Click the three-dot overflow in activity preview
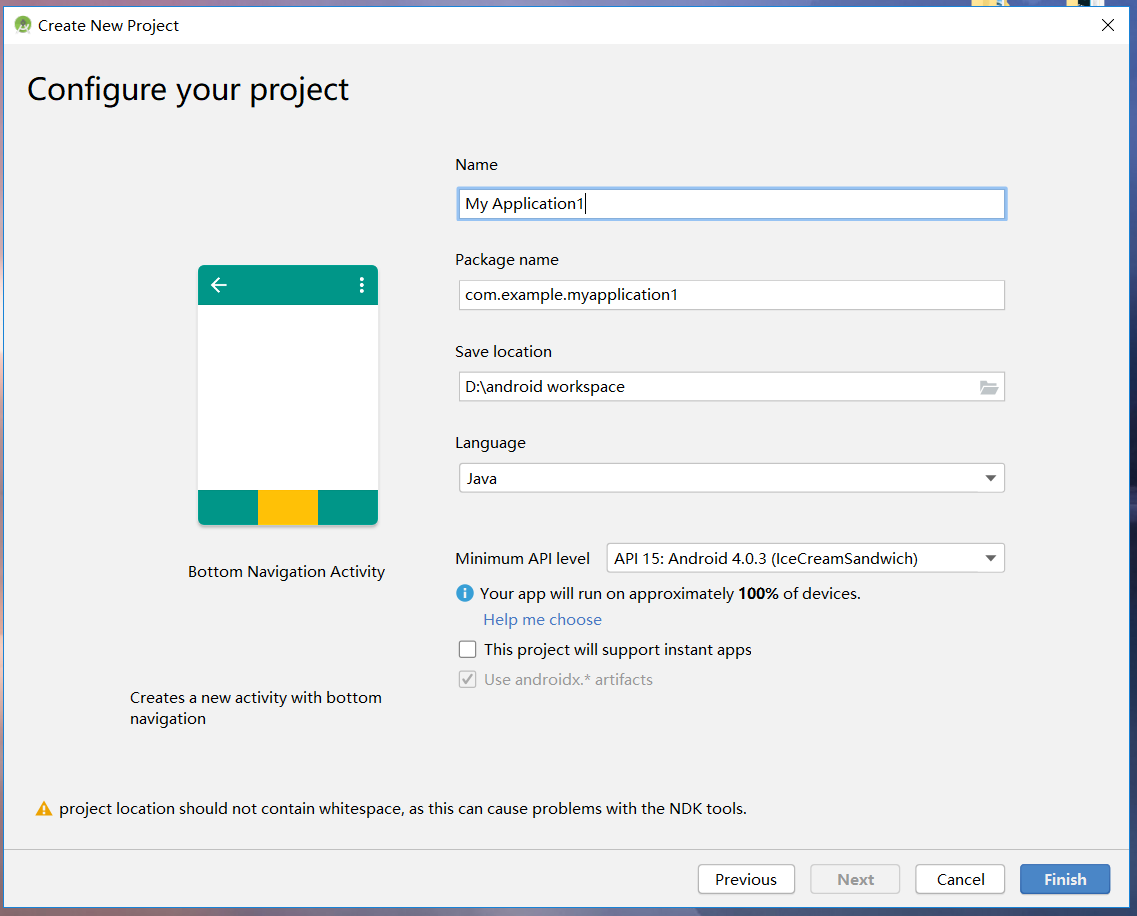 pyautogui.click(x=361, y=285)
